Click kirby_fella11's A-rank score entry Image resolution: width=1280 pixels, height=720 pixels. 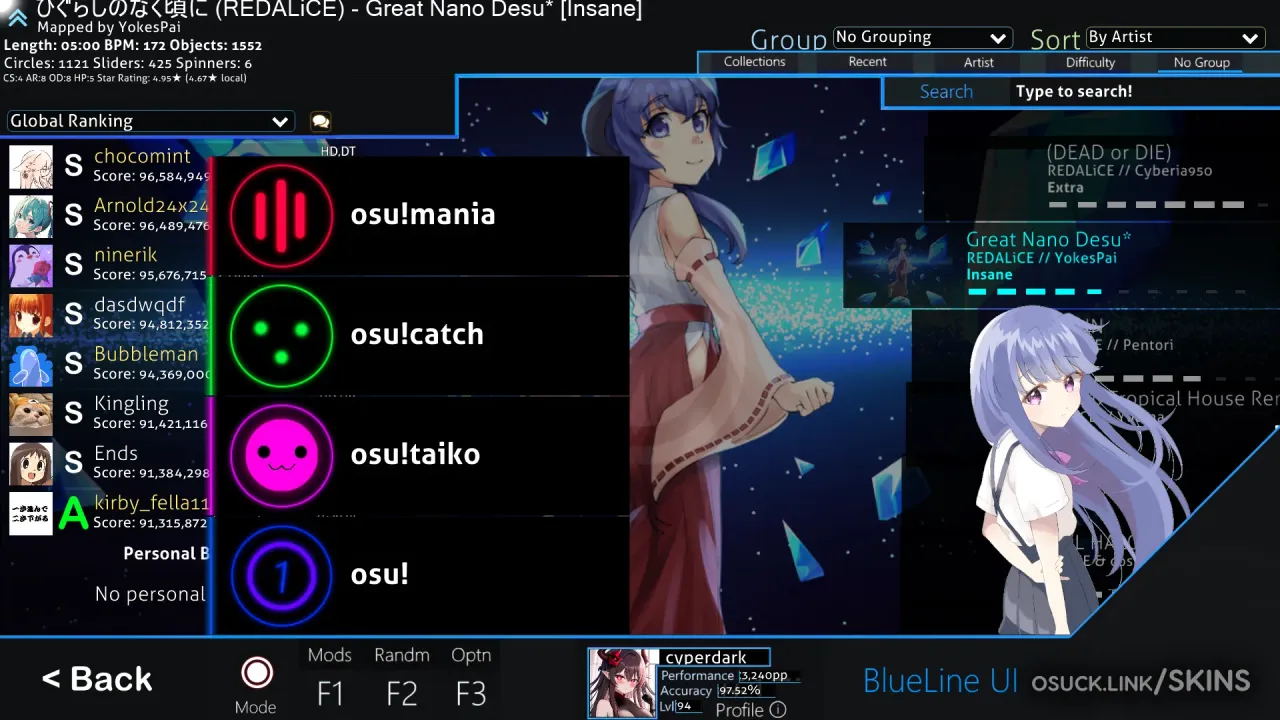[108, 513]
